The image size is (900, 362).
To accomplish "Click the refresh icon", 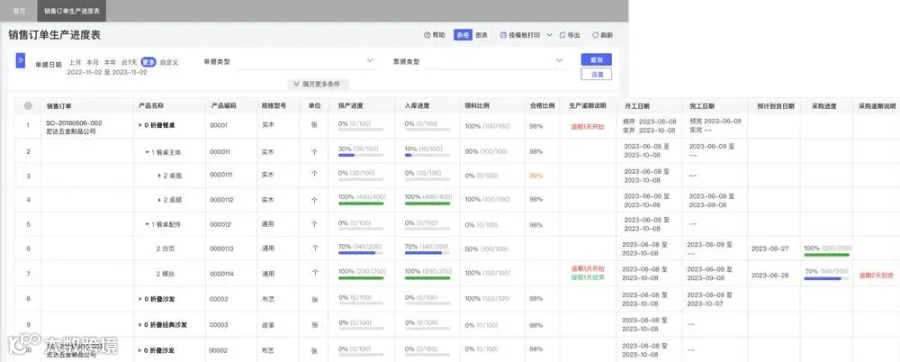I will (595, 35).
